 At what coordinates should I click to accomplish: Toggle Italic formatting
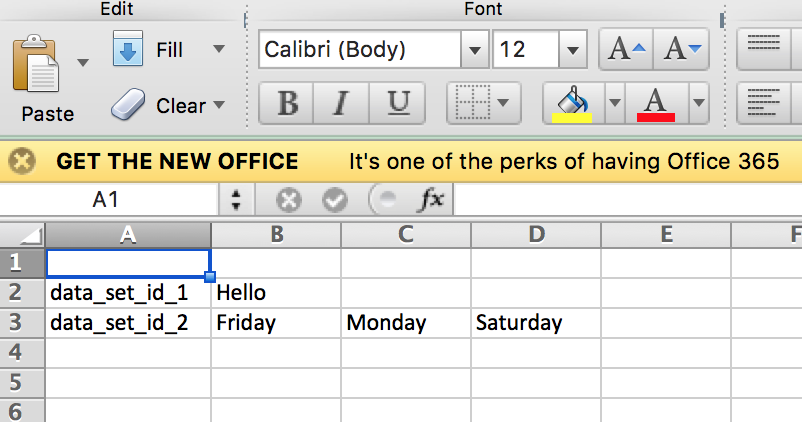[343, 102]
